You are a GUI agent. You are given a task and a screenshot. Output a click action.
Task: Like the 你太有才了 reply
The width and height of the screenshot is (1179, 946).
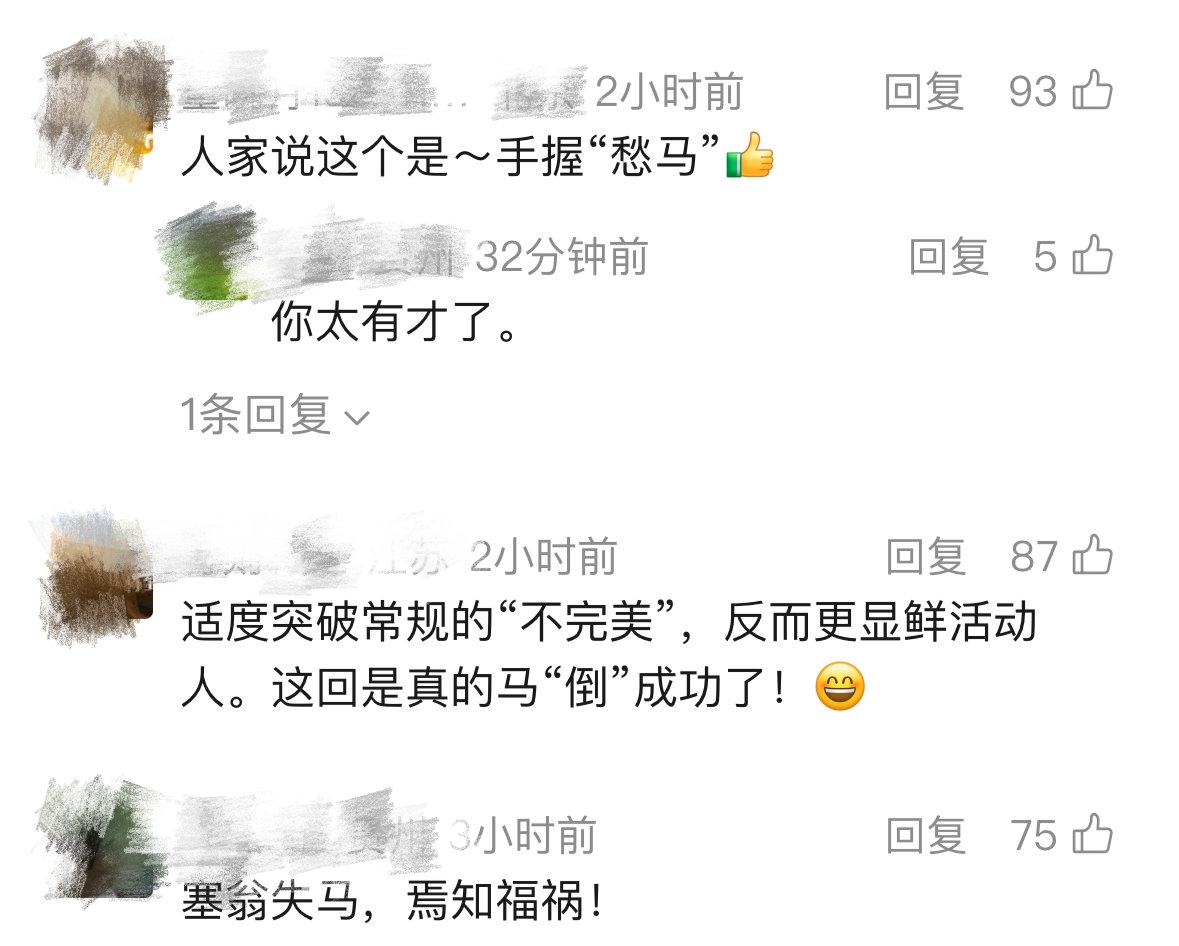pyautogui.click(x=1092, y=255)
